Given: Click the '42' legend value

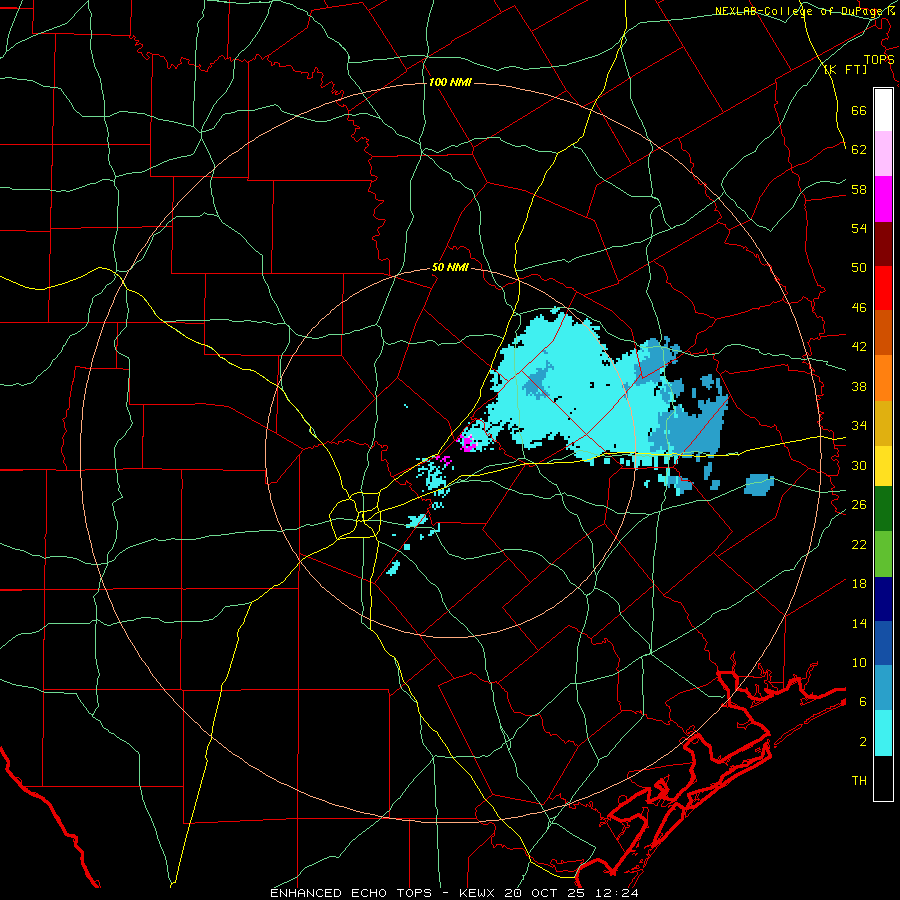Looking at the screenshot, I should coord(859,347).
